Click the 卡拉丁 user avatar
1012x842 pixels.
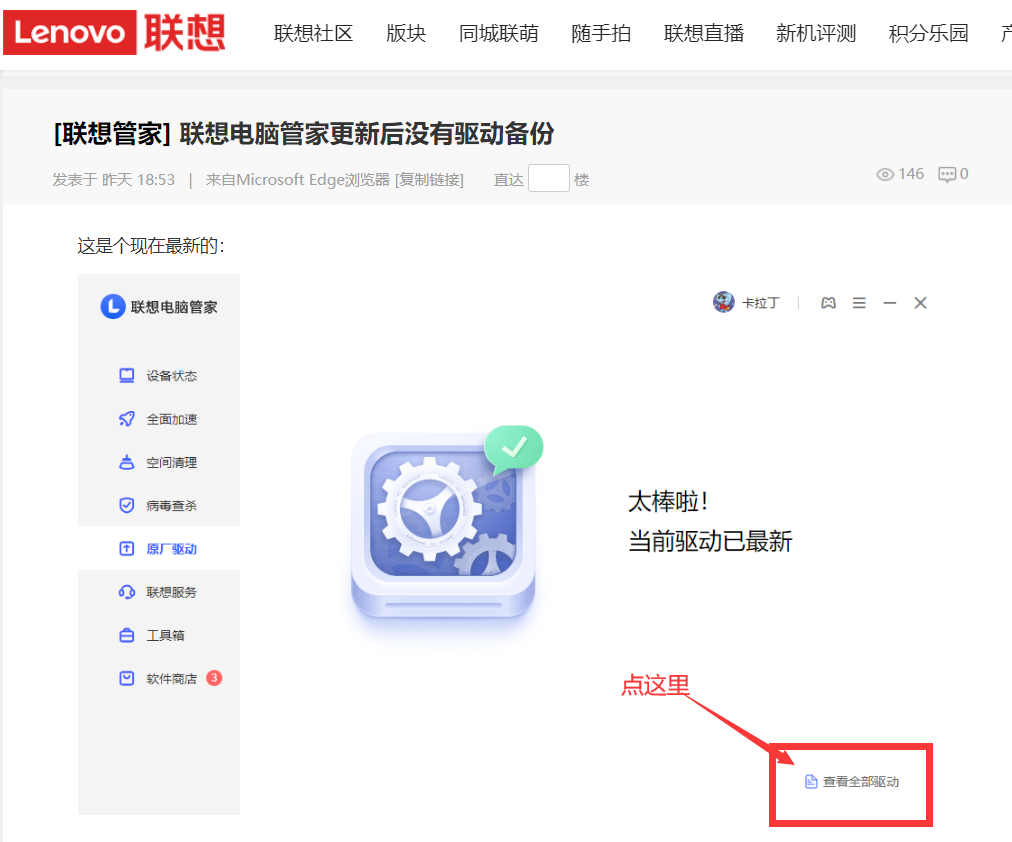coord(724,302)
